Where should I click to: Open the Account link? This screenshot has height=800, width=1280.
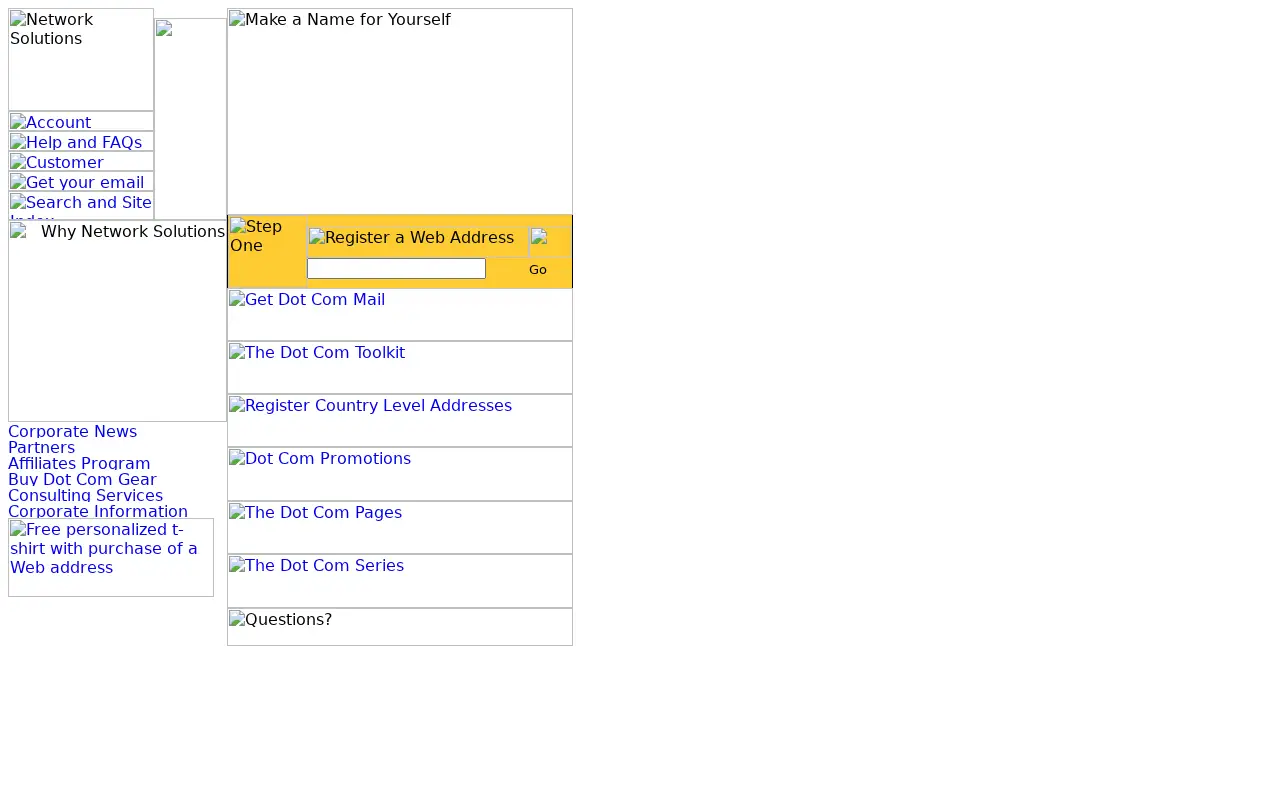pyautogui.click(x=81, y=121)
